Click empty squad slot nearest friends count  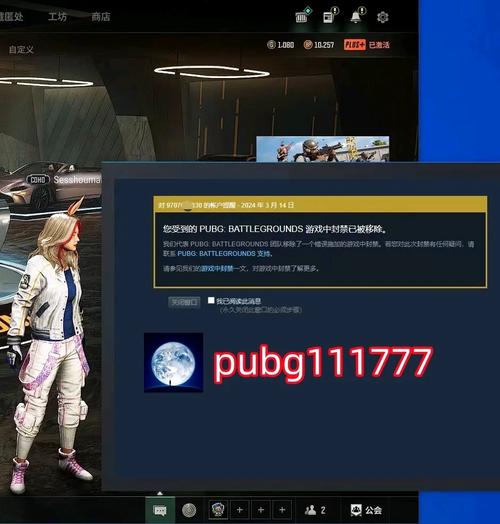(282, 510)
